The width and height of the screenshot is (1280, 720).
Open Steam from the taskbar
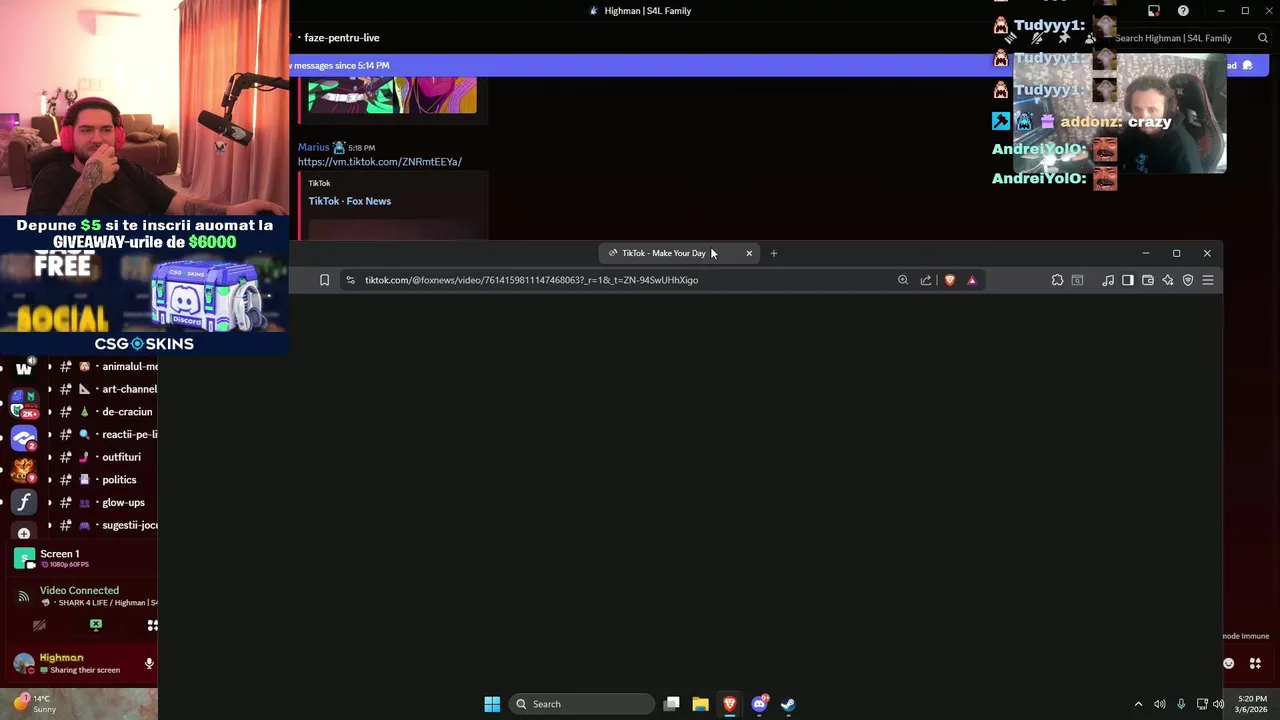788,704
